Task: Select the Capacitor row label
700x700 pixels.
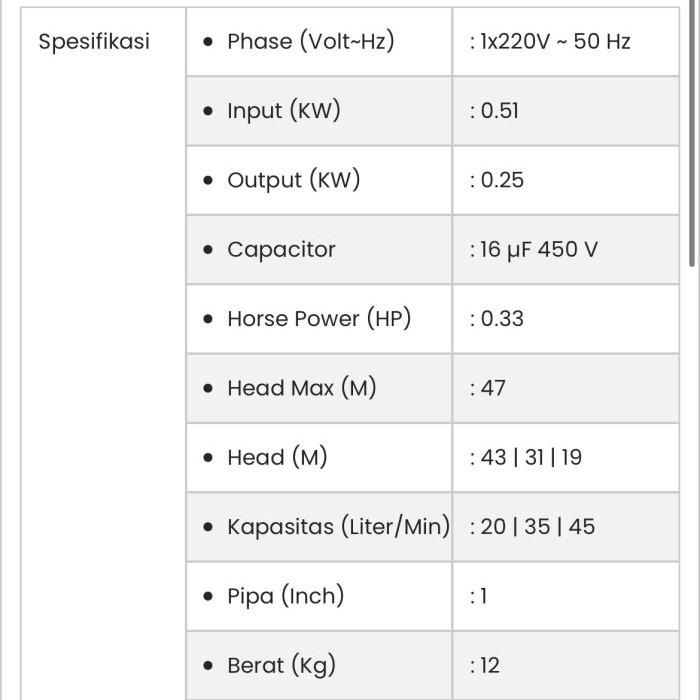Action: point(281,250)
